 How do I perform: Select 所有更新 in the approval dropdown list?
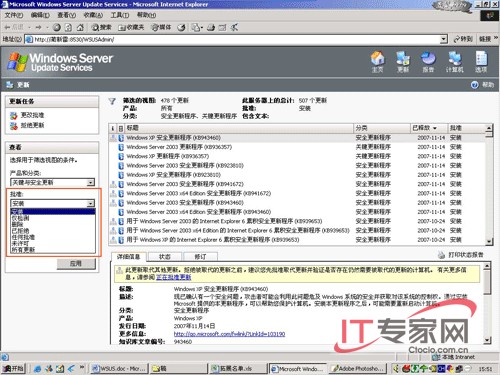pyautogui.click(x=53, y=250)
